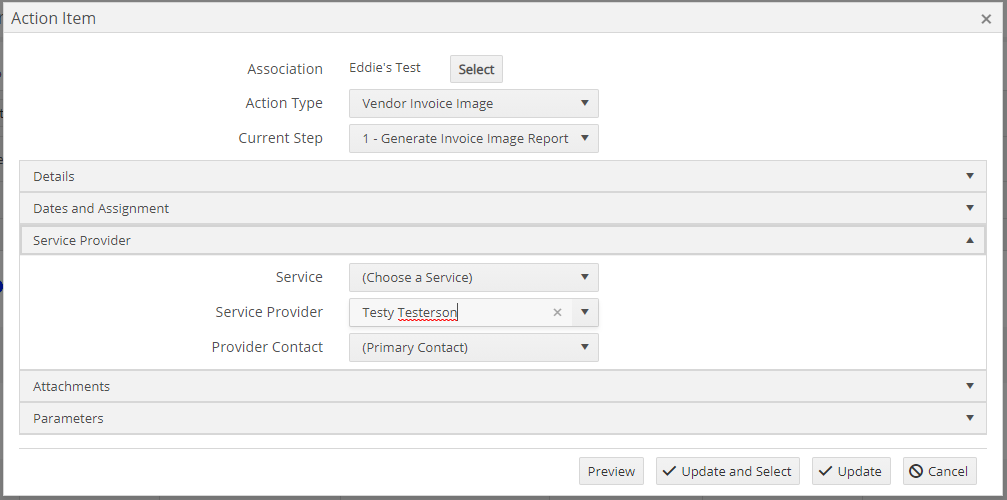Screen dimensions: 1007x500
Task: Close the Action Item dialog
Action: [986, 19]
